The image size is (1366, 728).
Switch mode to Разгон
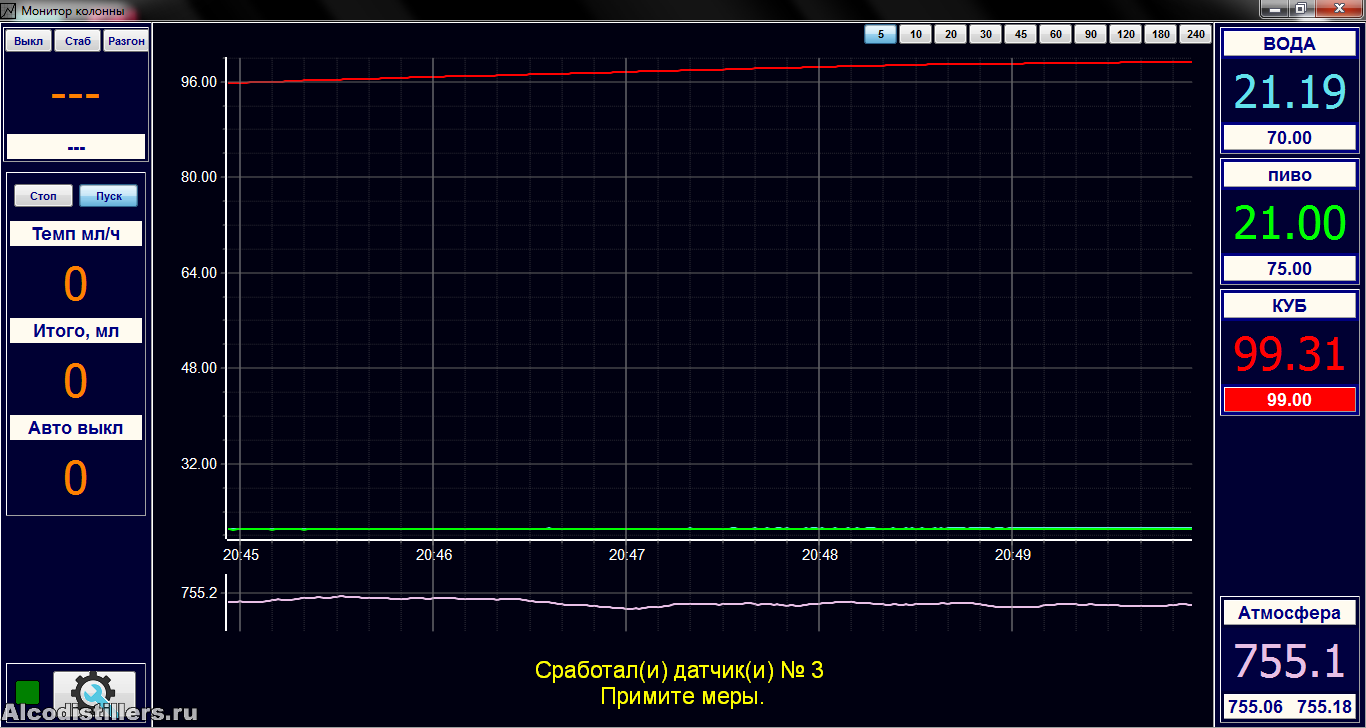click(126, 41)
